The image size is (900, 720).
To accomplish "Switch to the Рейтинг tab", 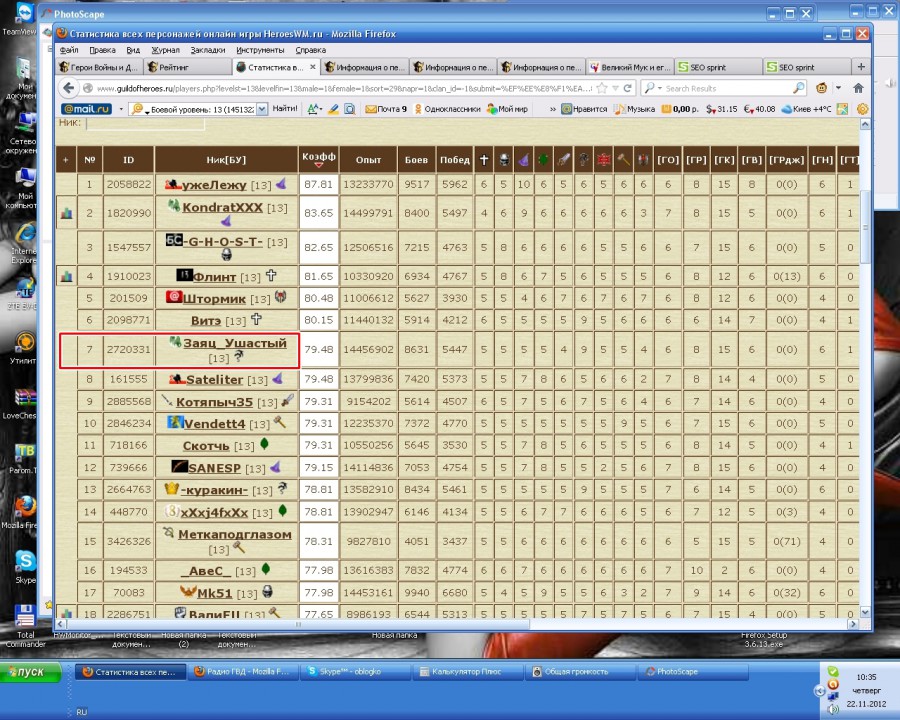I will 188,67.
